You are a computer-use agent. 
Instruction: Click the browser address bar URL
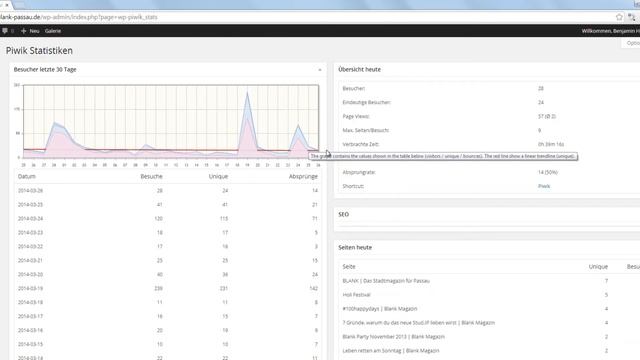pyautogui.click(x=78, y=17)
